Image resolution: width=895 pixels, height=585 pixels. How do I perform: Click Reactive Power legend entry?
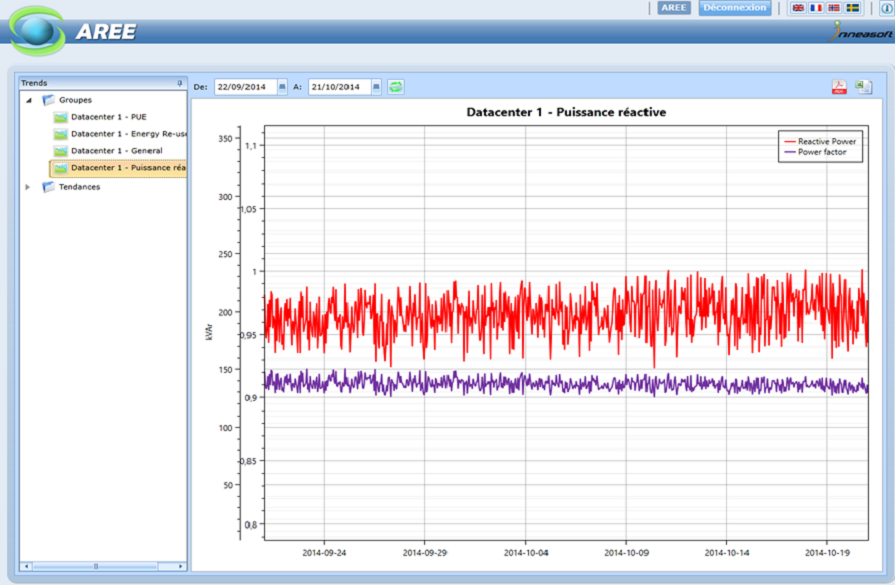point(820,141)
